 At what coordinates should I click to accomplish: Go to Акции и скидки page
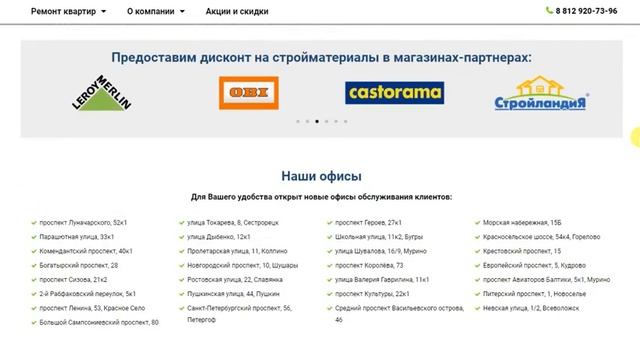[237, 11]
